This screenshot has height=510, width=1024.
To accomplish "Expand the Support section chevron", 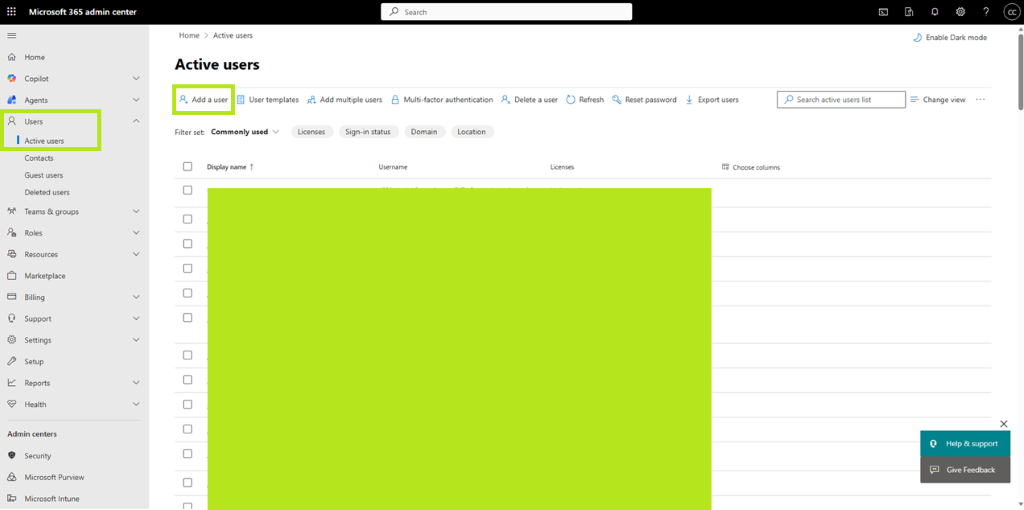I will (136, 319).
